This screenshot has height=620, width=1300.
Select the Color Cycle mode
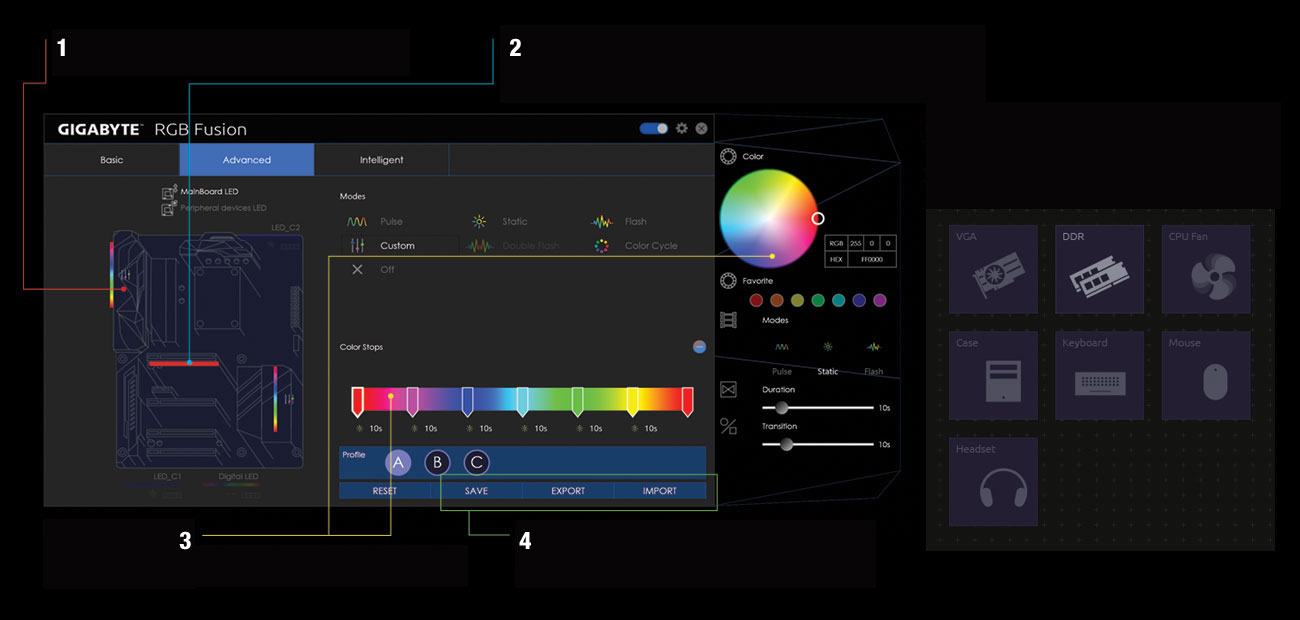tap(635, 245)
